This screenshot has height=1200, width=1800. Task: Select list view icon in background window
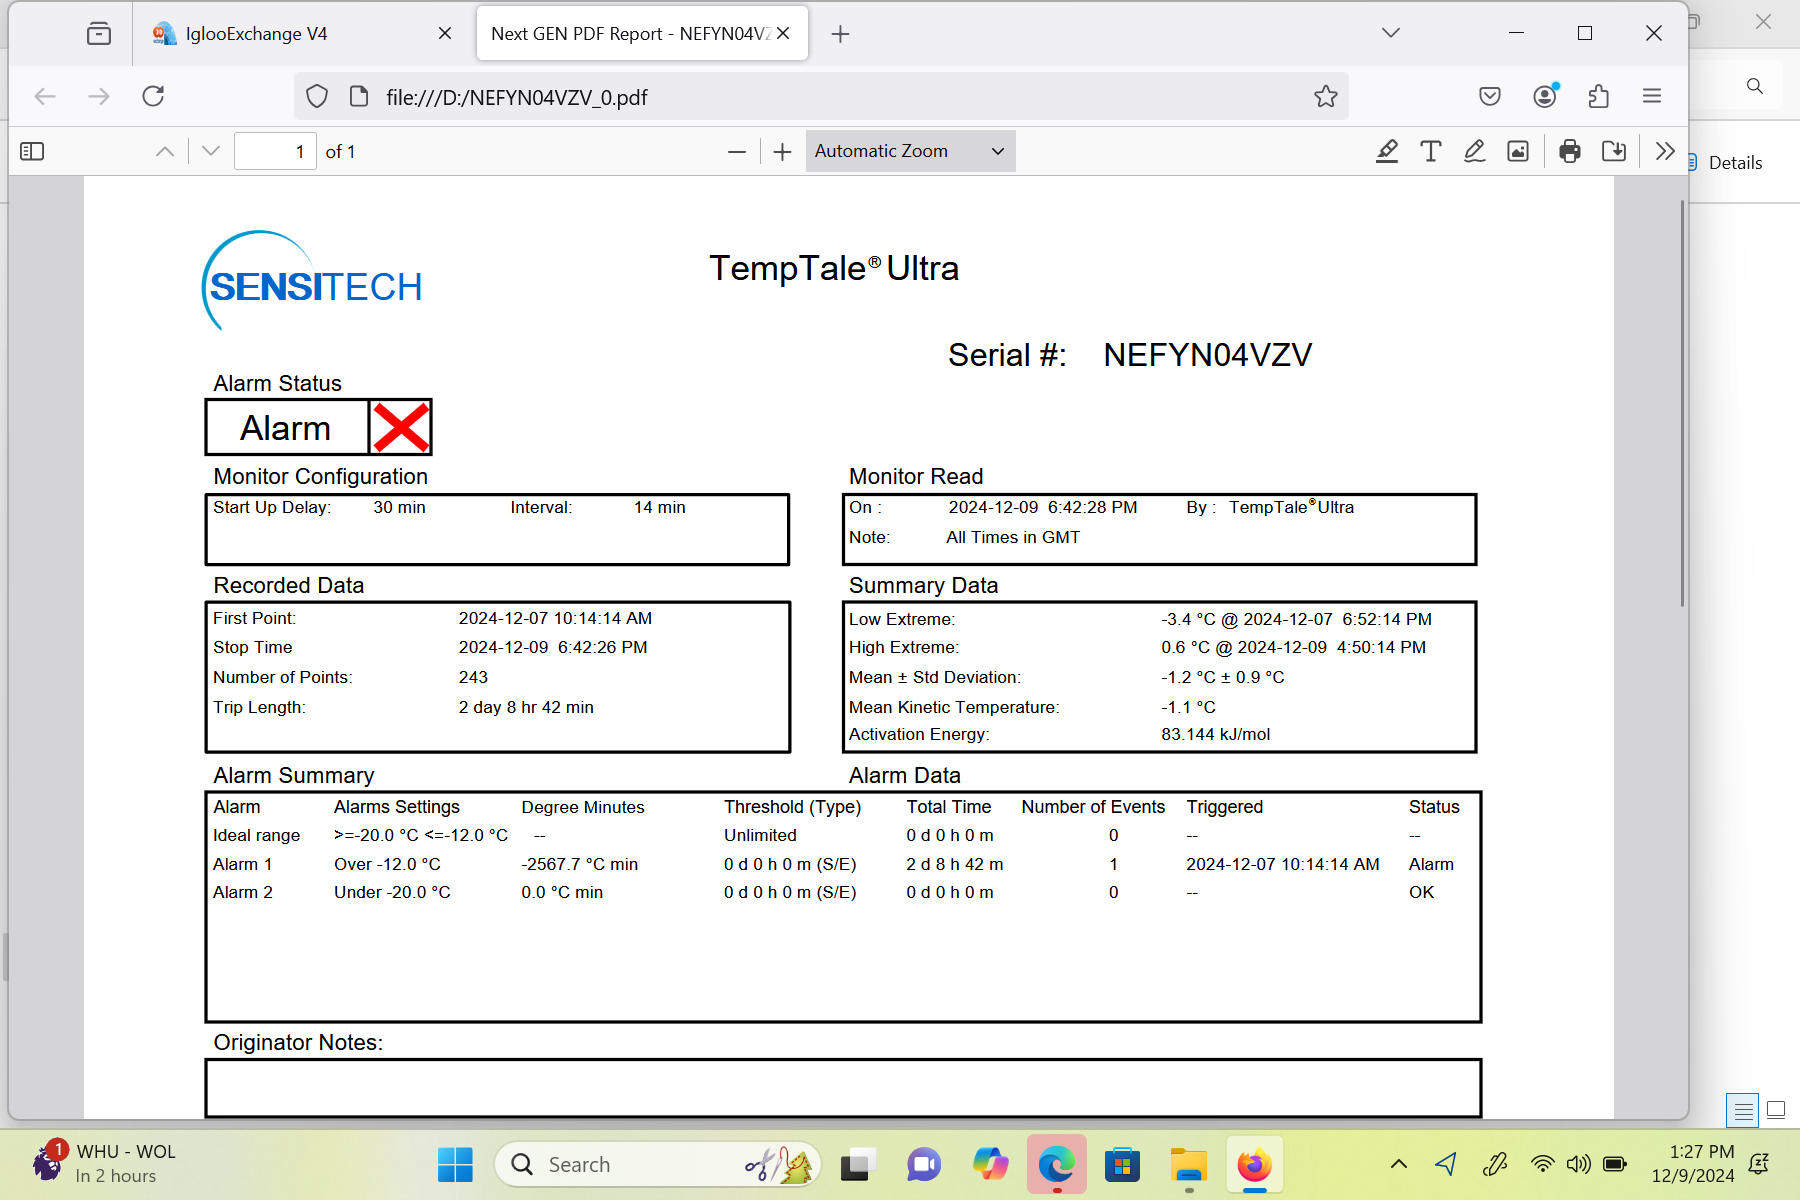[1743, 1110]
